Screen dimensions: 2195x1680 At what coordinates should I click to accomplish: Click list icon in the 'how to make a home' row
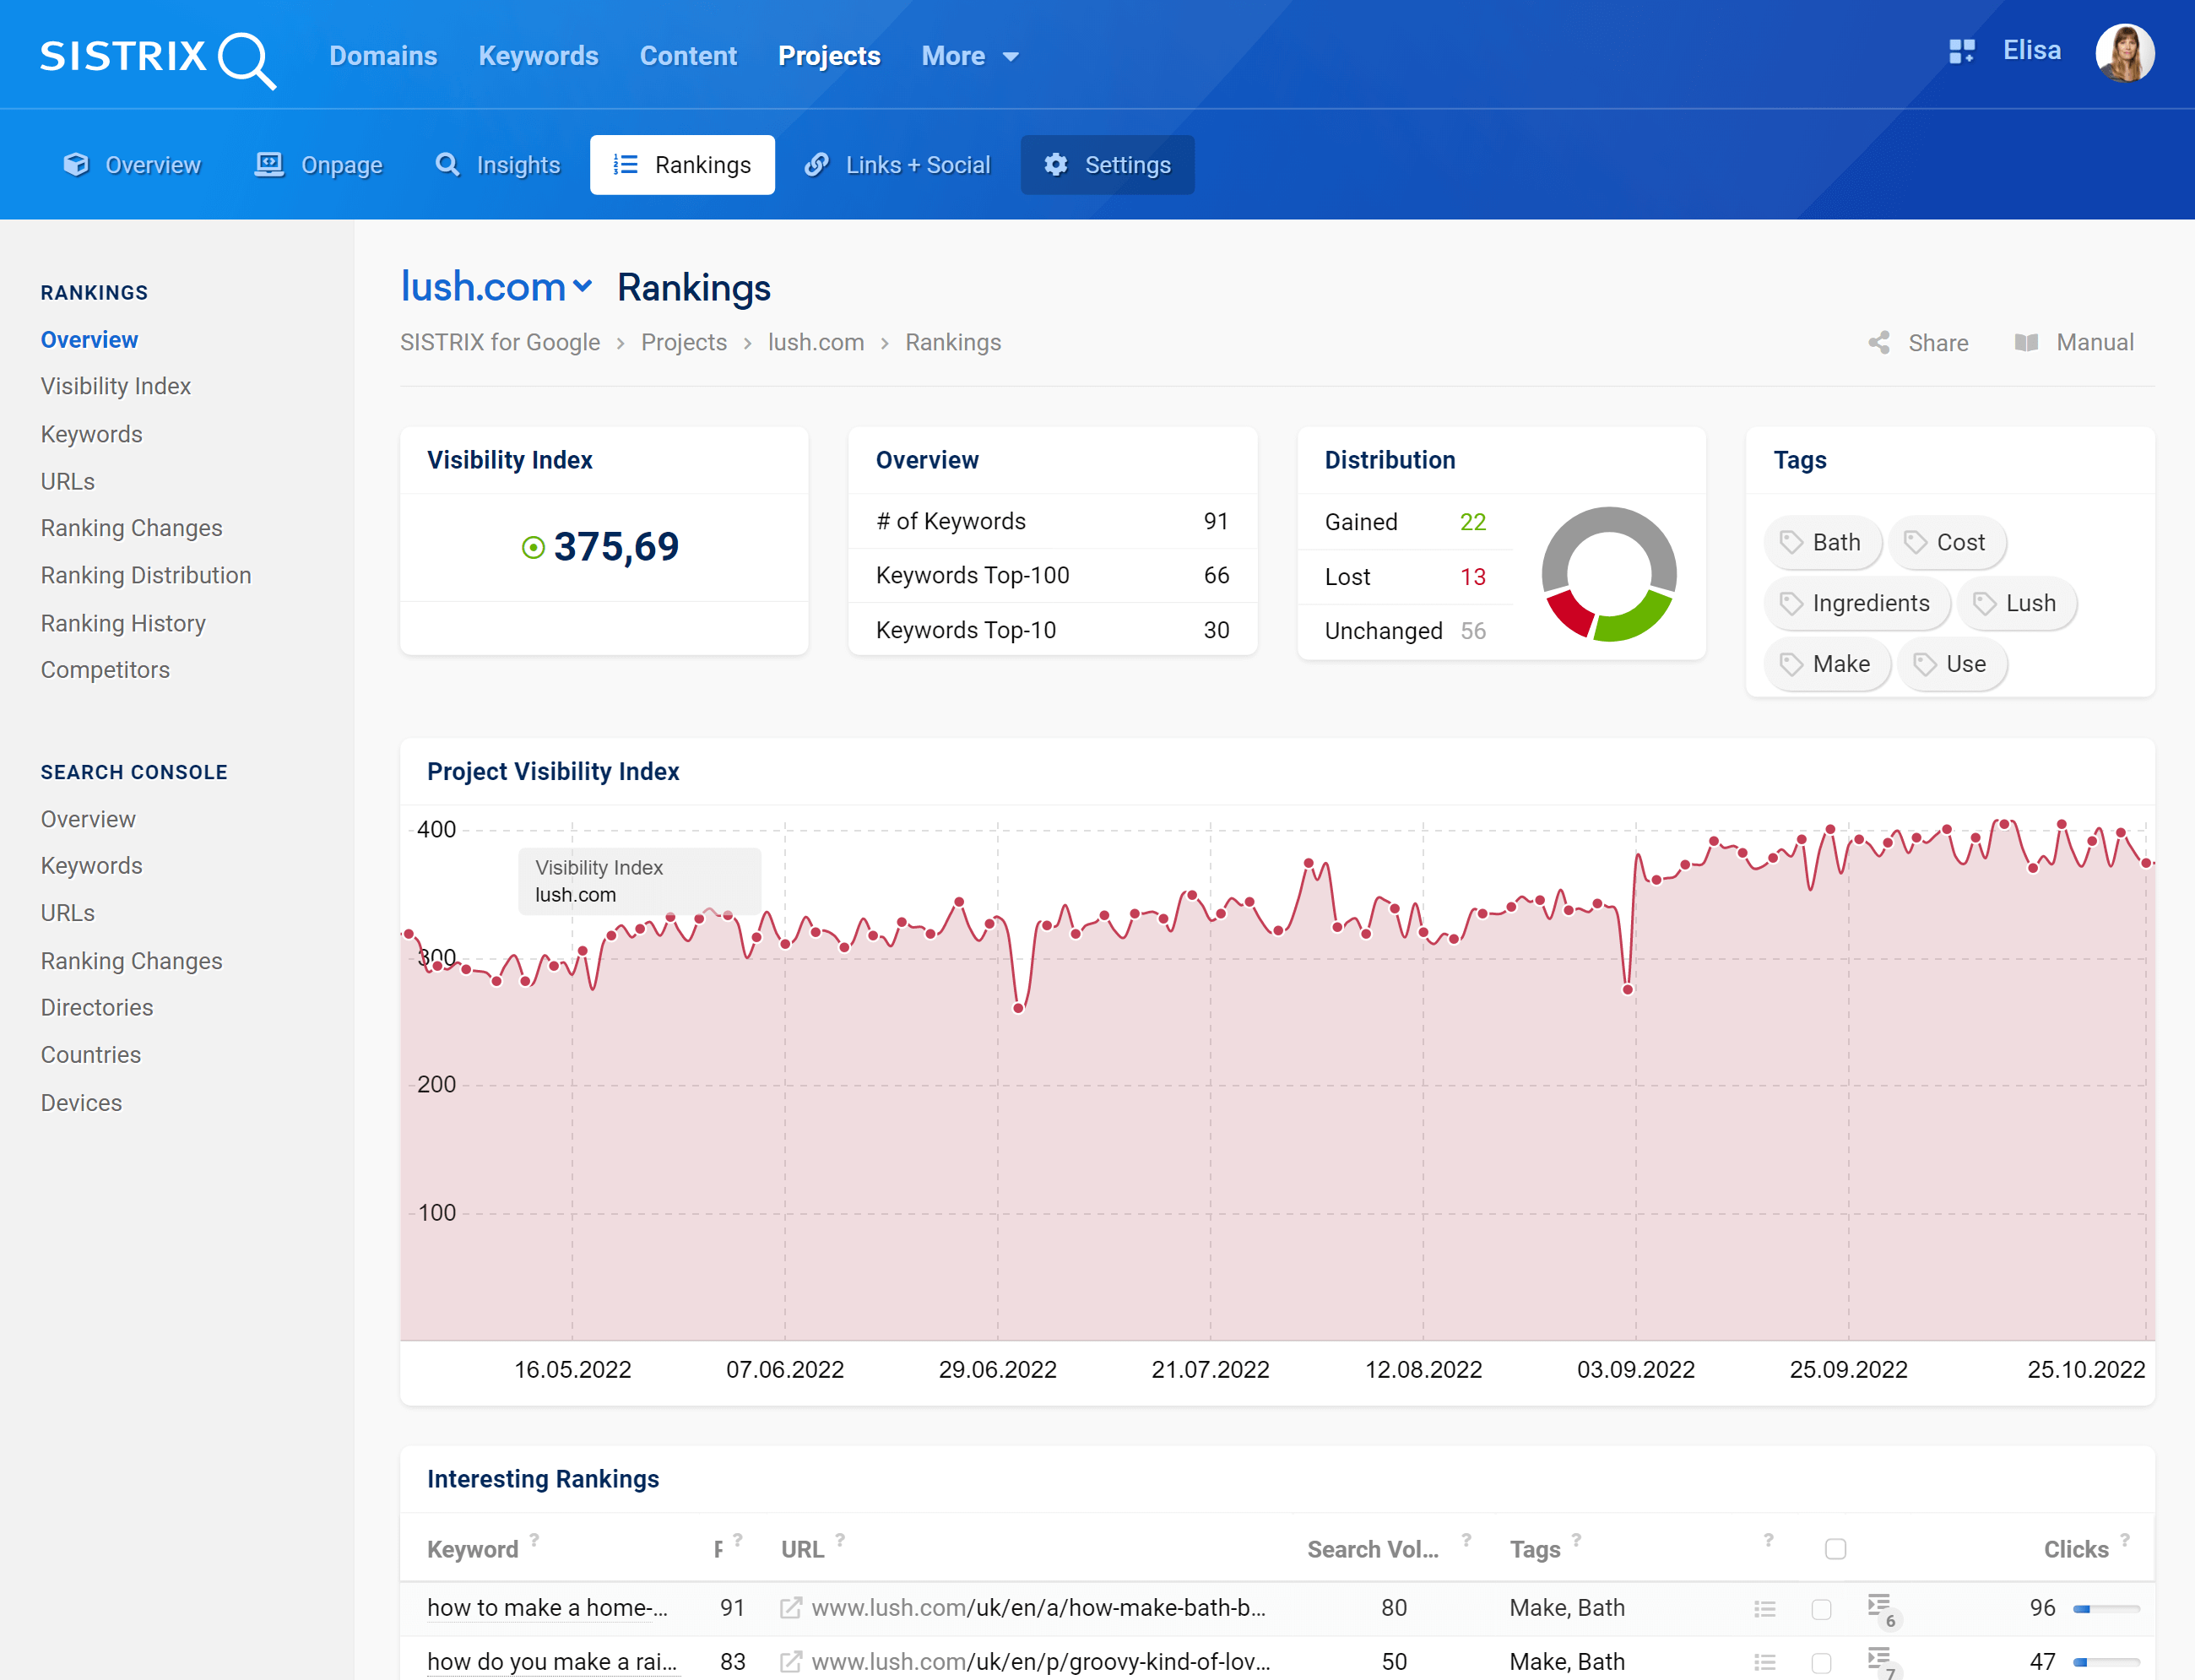(x=1765, y=1608)
